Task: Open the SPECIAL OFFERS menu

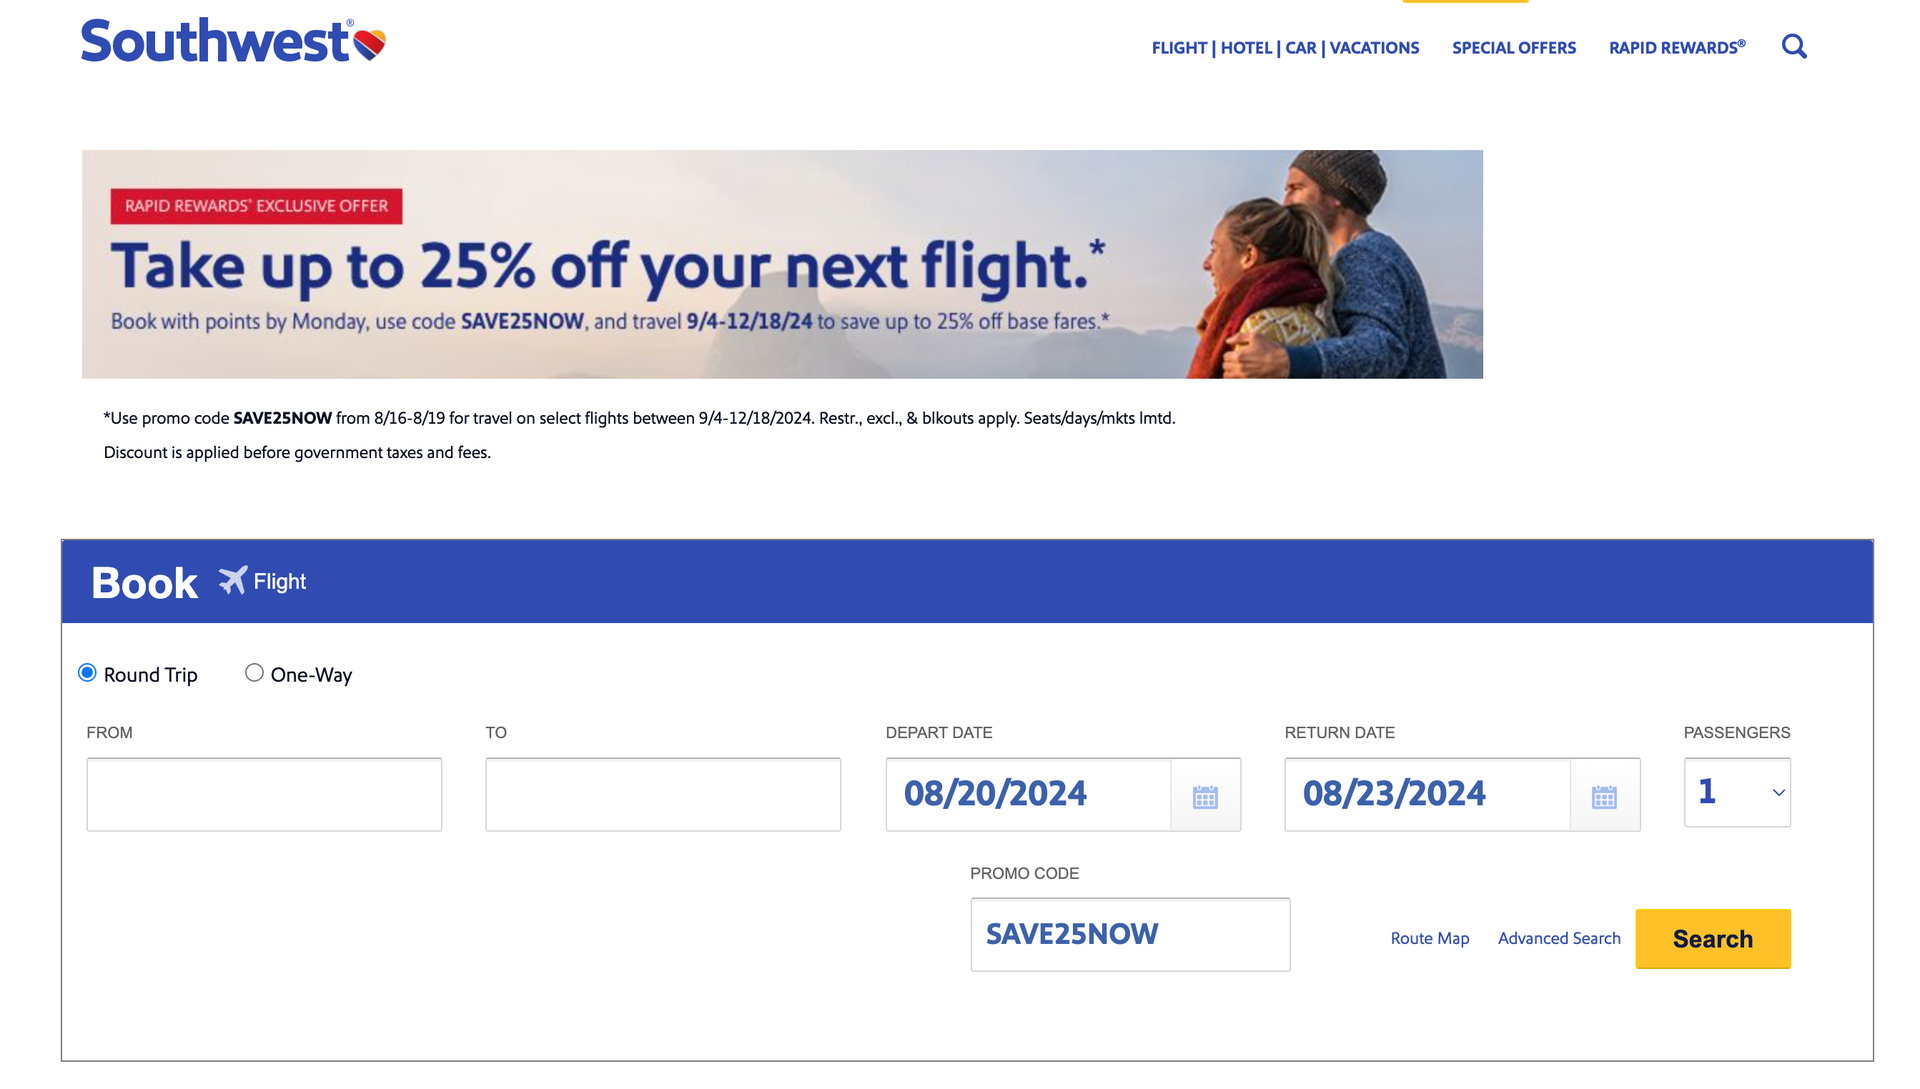Action: (1513, 47)
